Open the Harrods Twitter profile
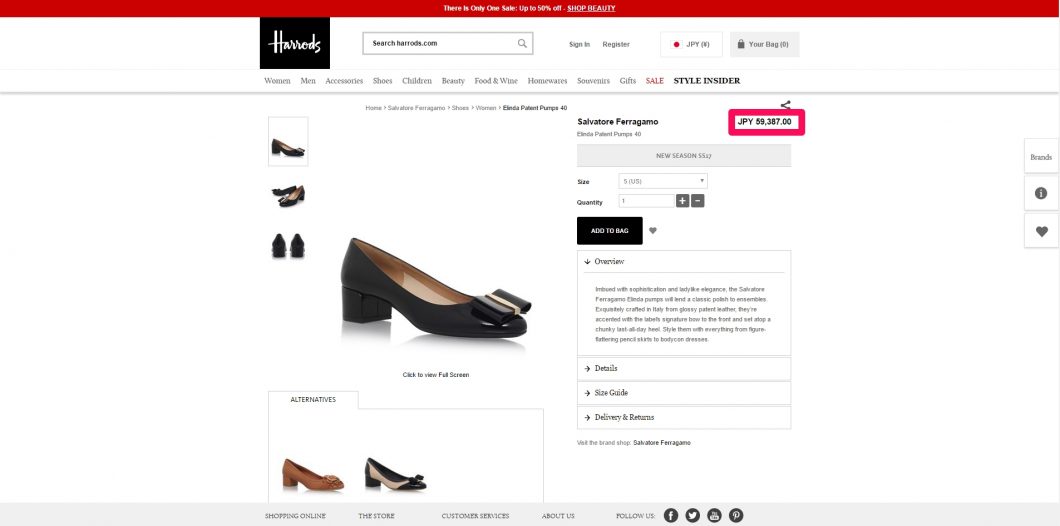Screen dimensions: 1060x526 692,515
